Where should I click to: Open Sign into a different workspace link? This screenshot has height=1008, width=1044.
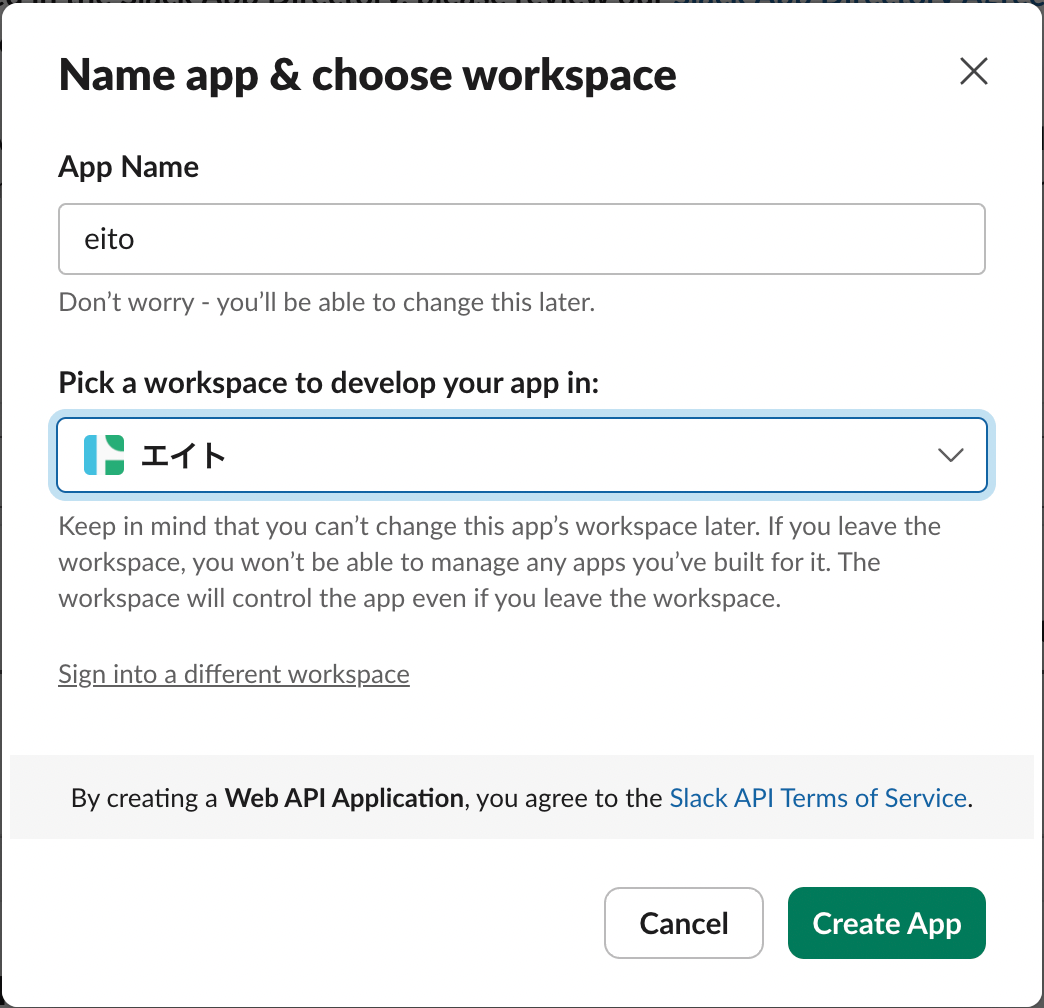[x=234, y=674]
